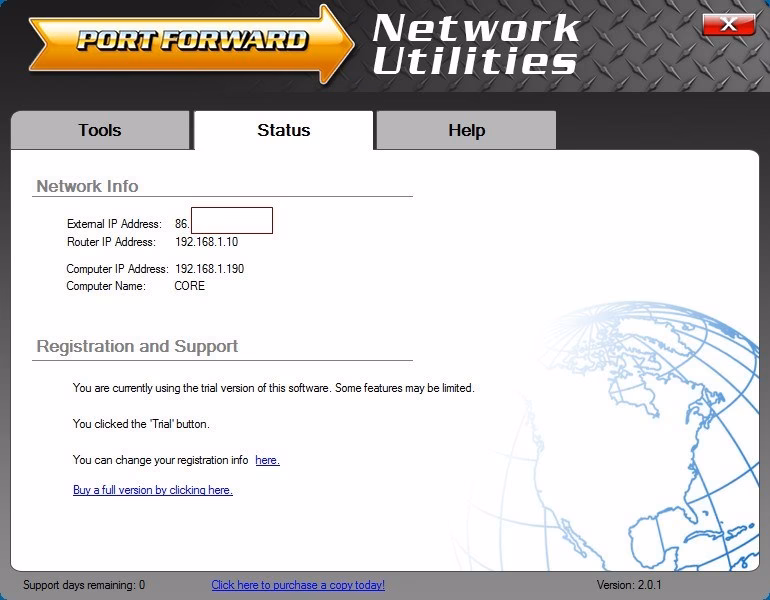Click the Computer IP Address label

(117, 269)
